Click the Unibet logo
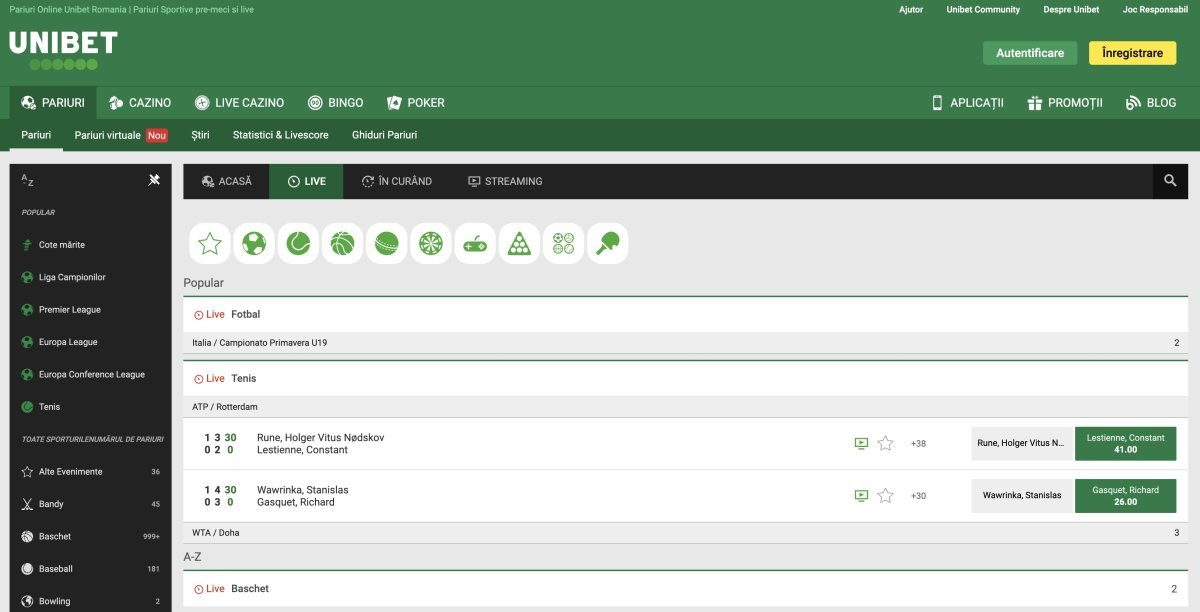This screenshot has width=1200, height=612. coord(63,50)
